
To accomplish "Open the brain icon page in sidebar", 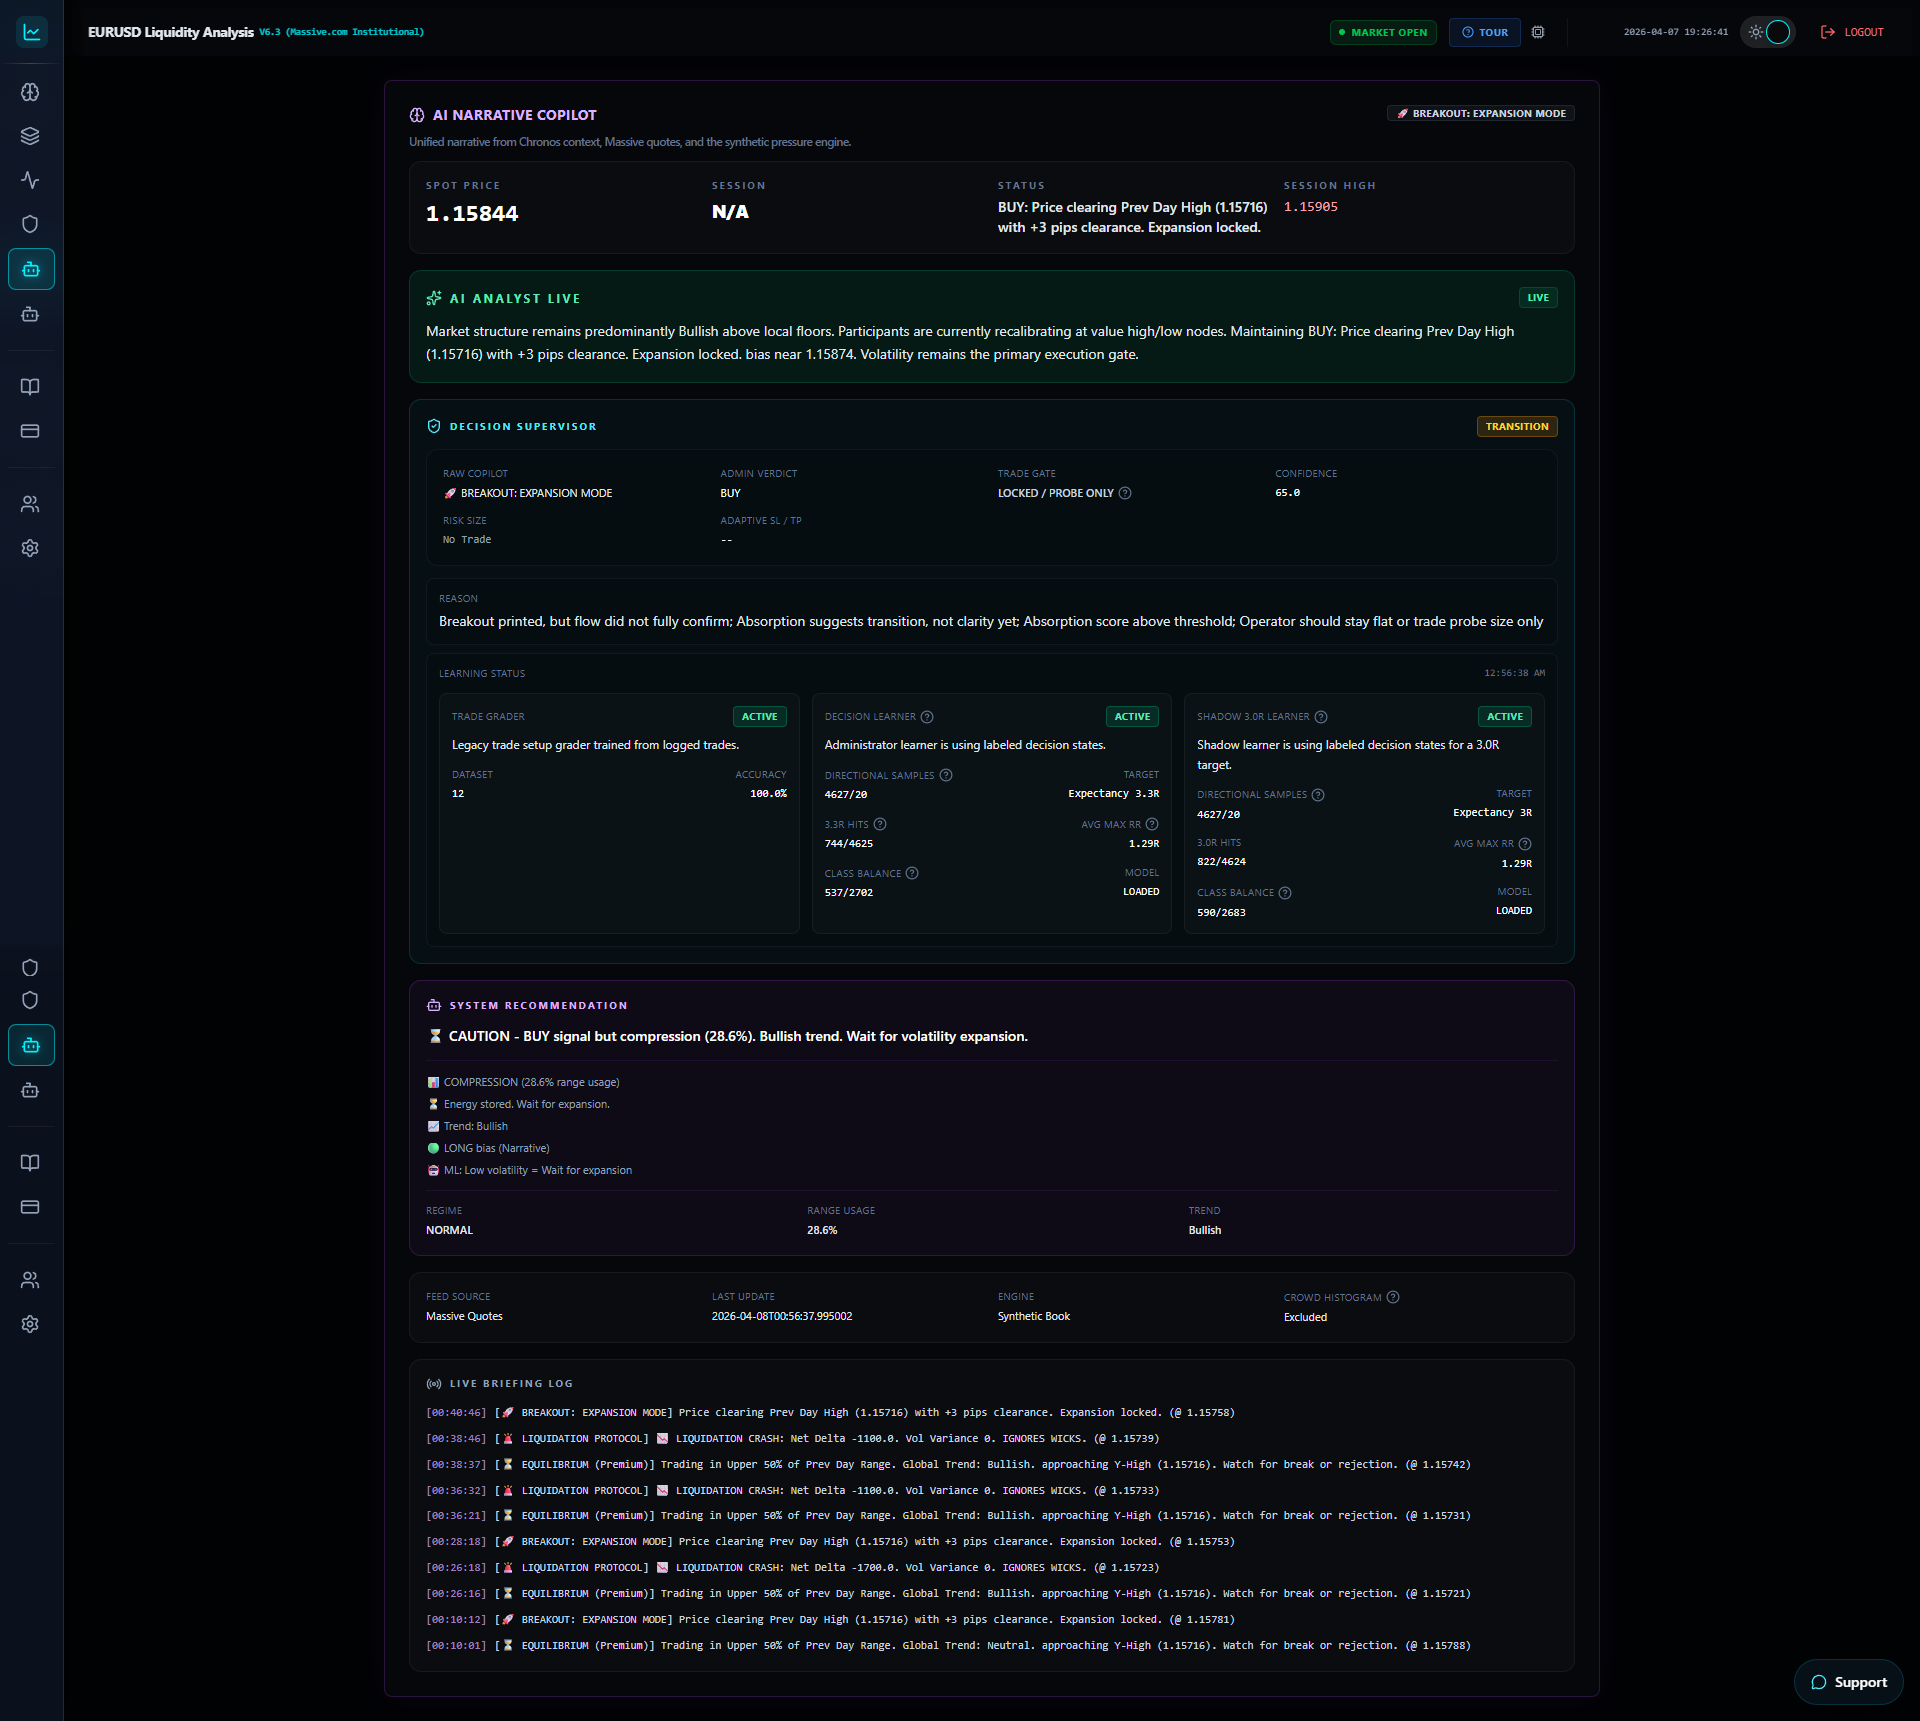I will pyautogui.click(x=30, y=92).
